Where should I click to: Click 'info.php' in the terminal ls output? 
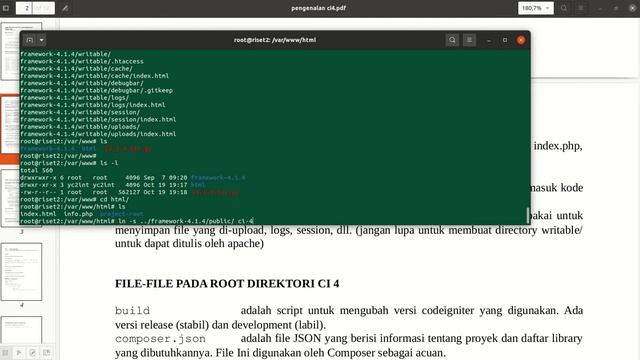pos(78,214)
